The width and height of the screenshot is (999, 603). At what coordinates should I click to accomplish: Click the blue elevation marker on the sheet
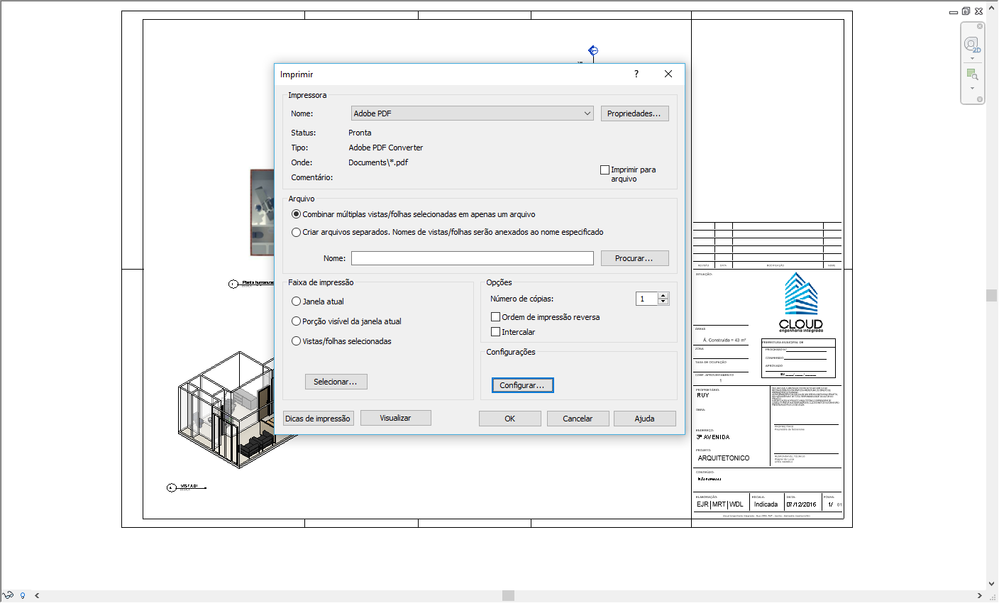593,50
